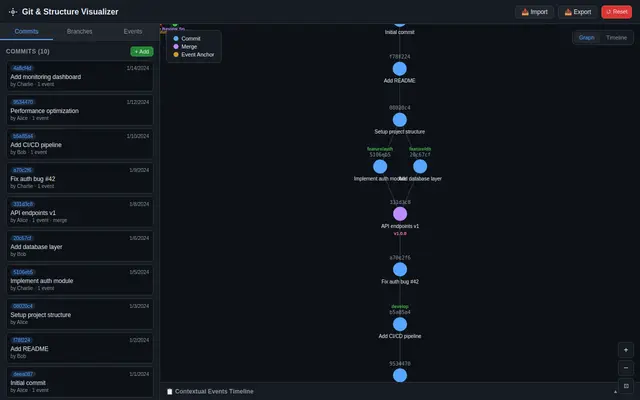Switch to the Timeline view toggle
The image size is (640, 400).
616,38
